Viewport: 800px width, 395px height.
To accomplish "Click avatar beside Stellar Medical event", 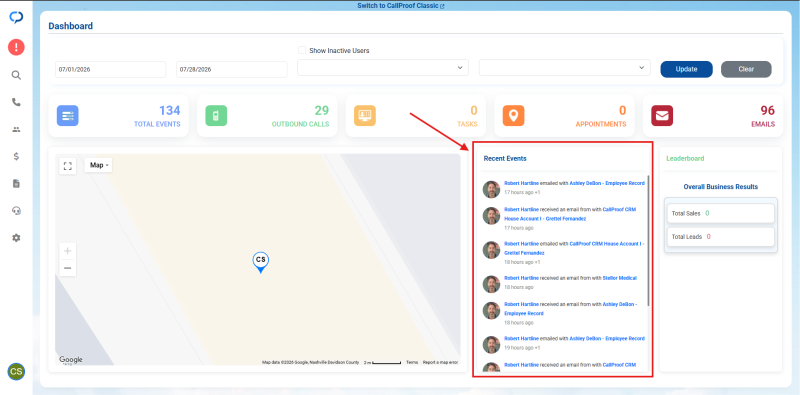I will pos(491,284).
